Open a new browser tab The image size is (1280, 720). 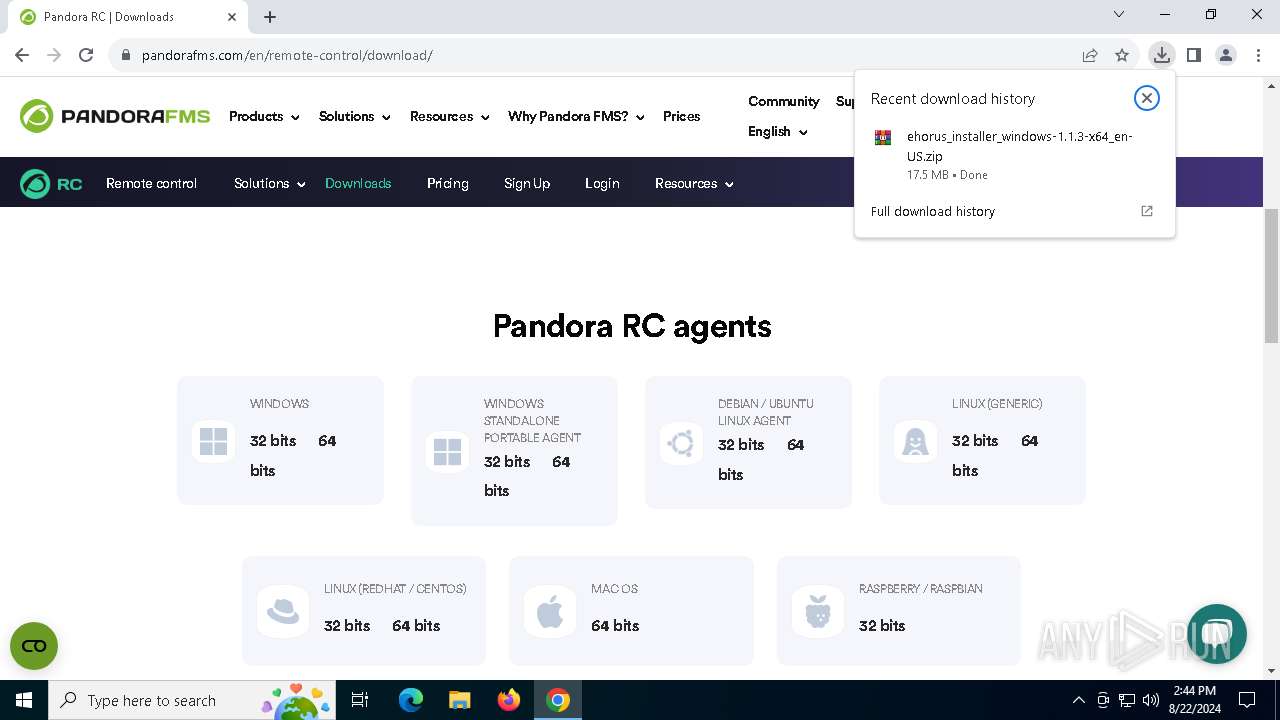pyautogui.click(x=270, y=17)
